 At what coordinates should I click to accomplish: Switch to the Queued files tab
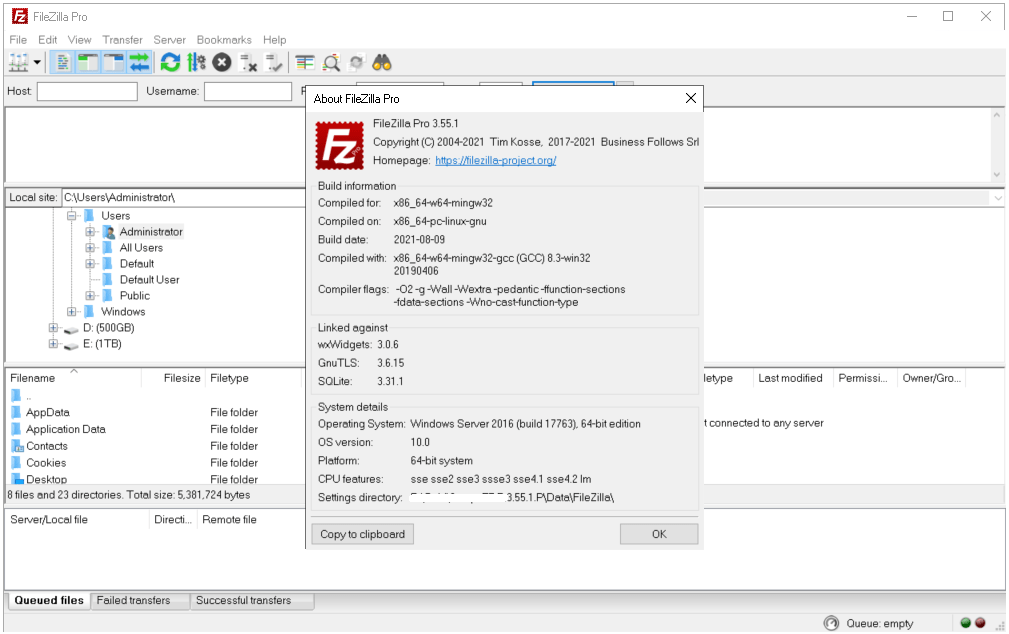(x=49, y=601)
